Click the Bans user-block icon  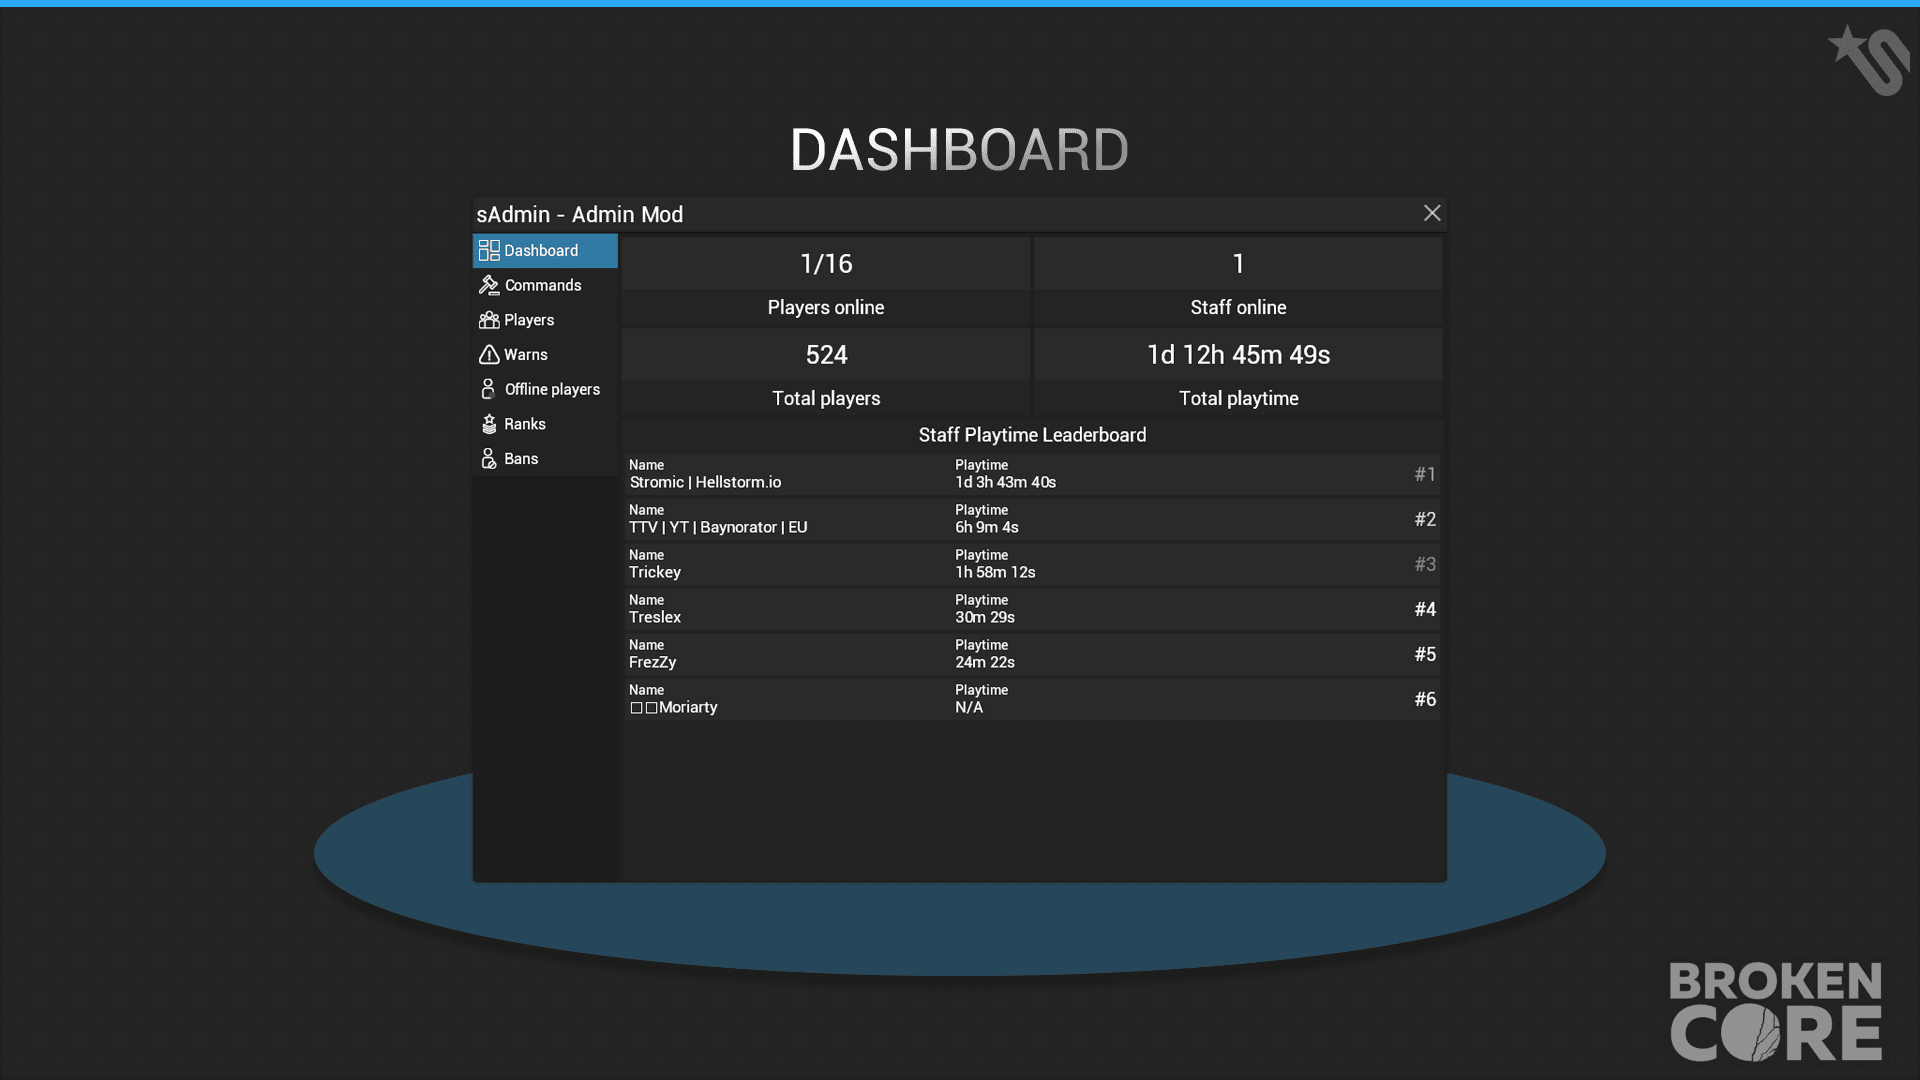489,458
